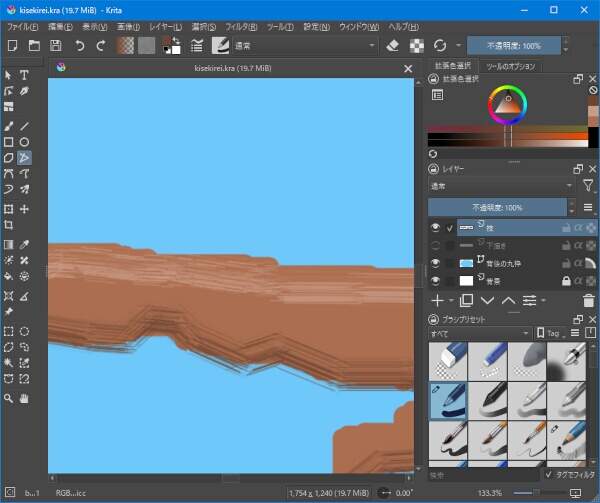The height and width of the screenshot is (503, 600).
Task: Select the Ellipse shape tool
Action: pyautogui.click(x=25, y=142)
